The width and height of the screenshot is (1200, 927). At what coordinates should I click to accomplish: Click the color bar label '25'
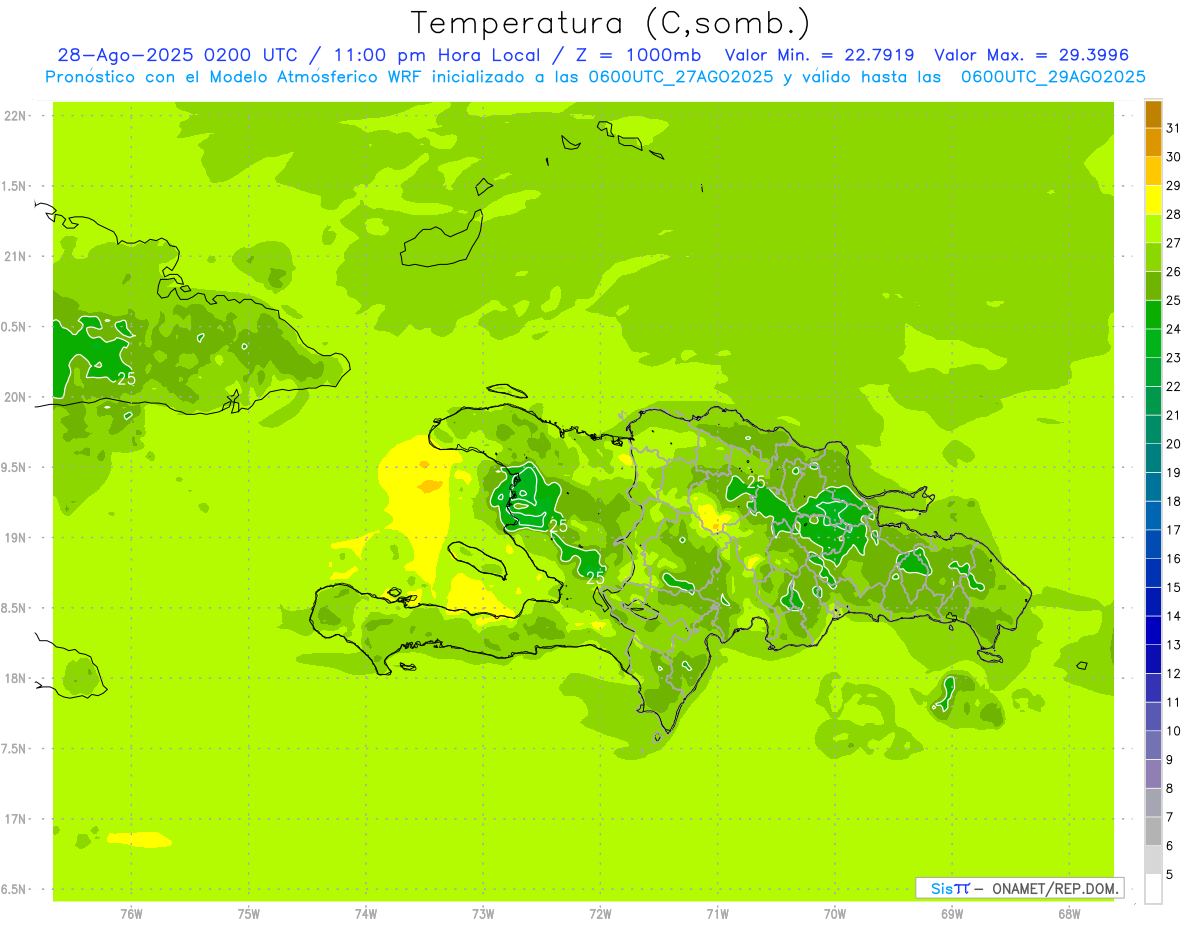pos(1174,300)
